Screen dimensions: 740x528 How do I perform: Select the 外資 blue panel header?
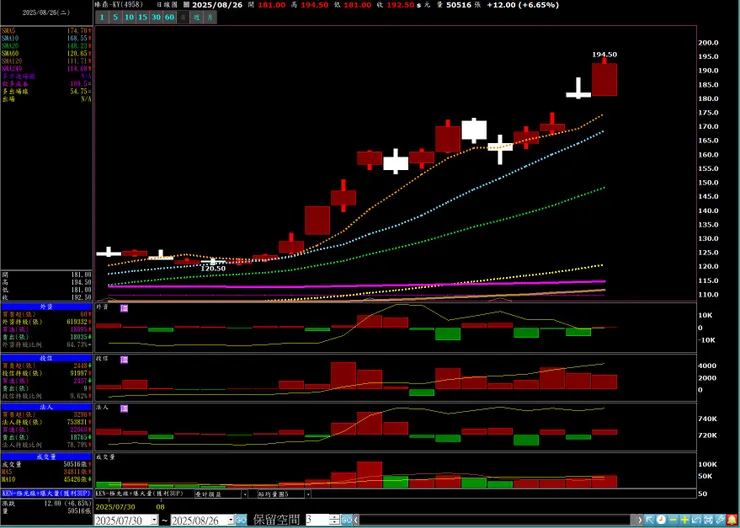(46, 307)
